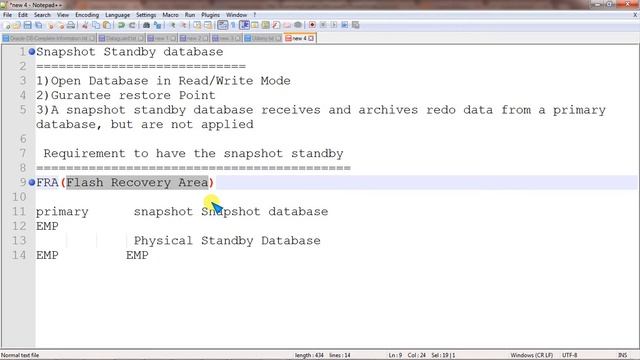Click the Zoom Out toolbar icon
This screenshot has height=360, width=640.
[x=183, y=25]
